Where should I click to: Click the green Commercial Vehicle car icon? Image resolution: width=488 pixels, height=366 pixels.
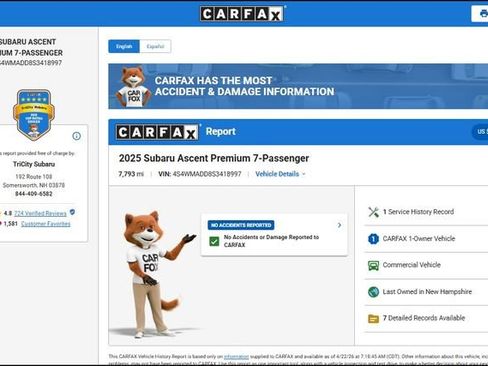tap(373, 265)
